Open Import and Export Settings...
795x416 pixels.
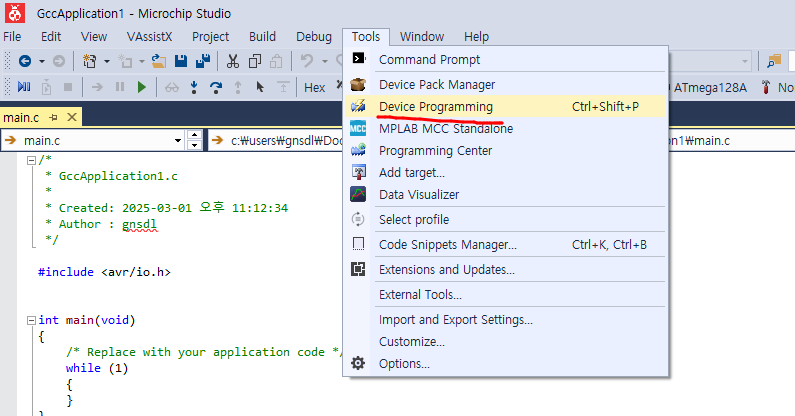tap(505, 320)
